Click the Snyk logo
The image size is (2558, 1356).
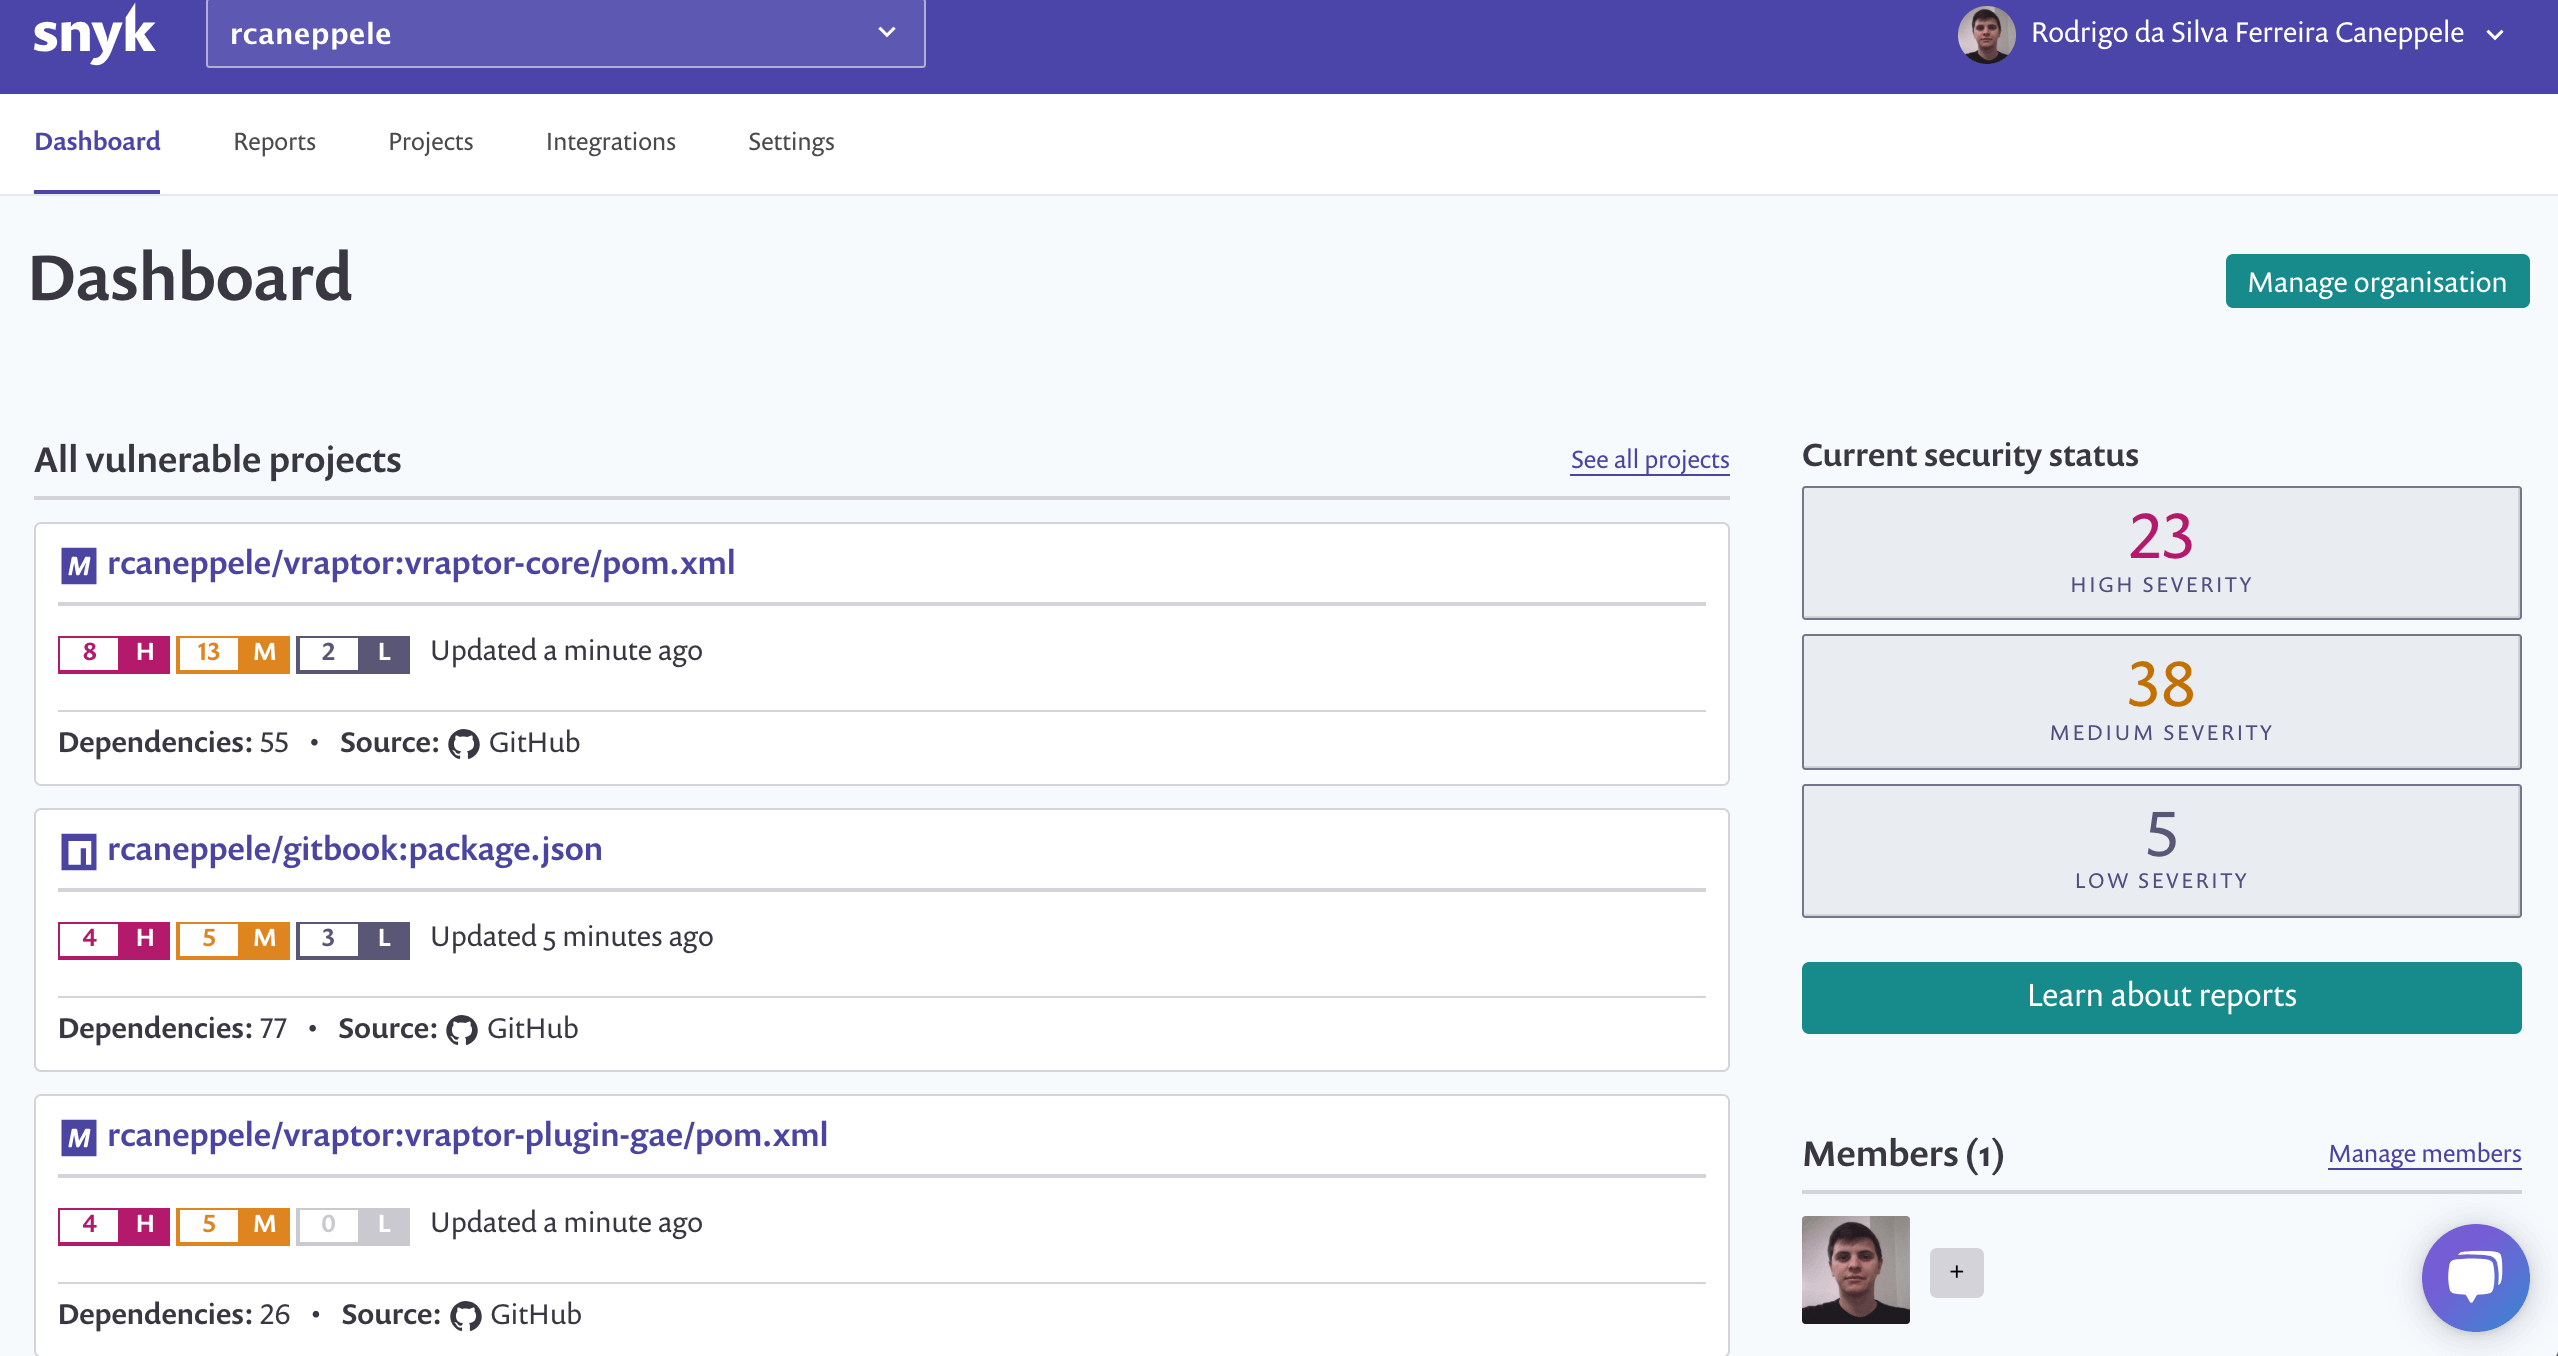[94, 34]
